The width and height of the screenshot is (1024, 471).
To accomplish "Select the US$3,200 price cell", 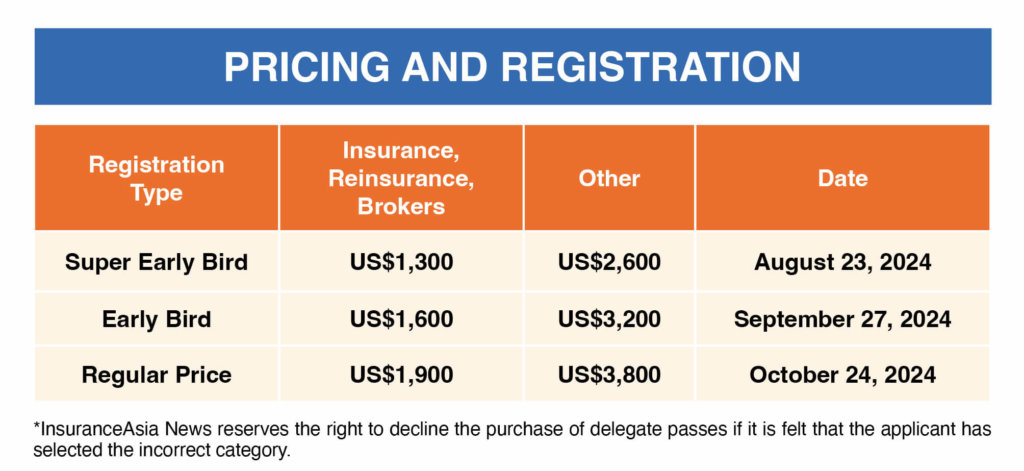I will coord(609,319).
